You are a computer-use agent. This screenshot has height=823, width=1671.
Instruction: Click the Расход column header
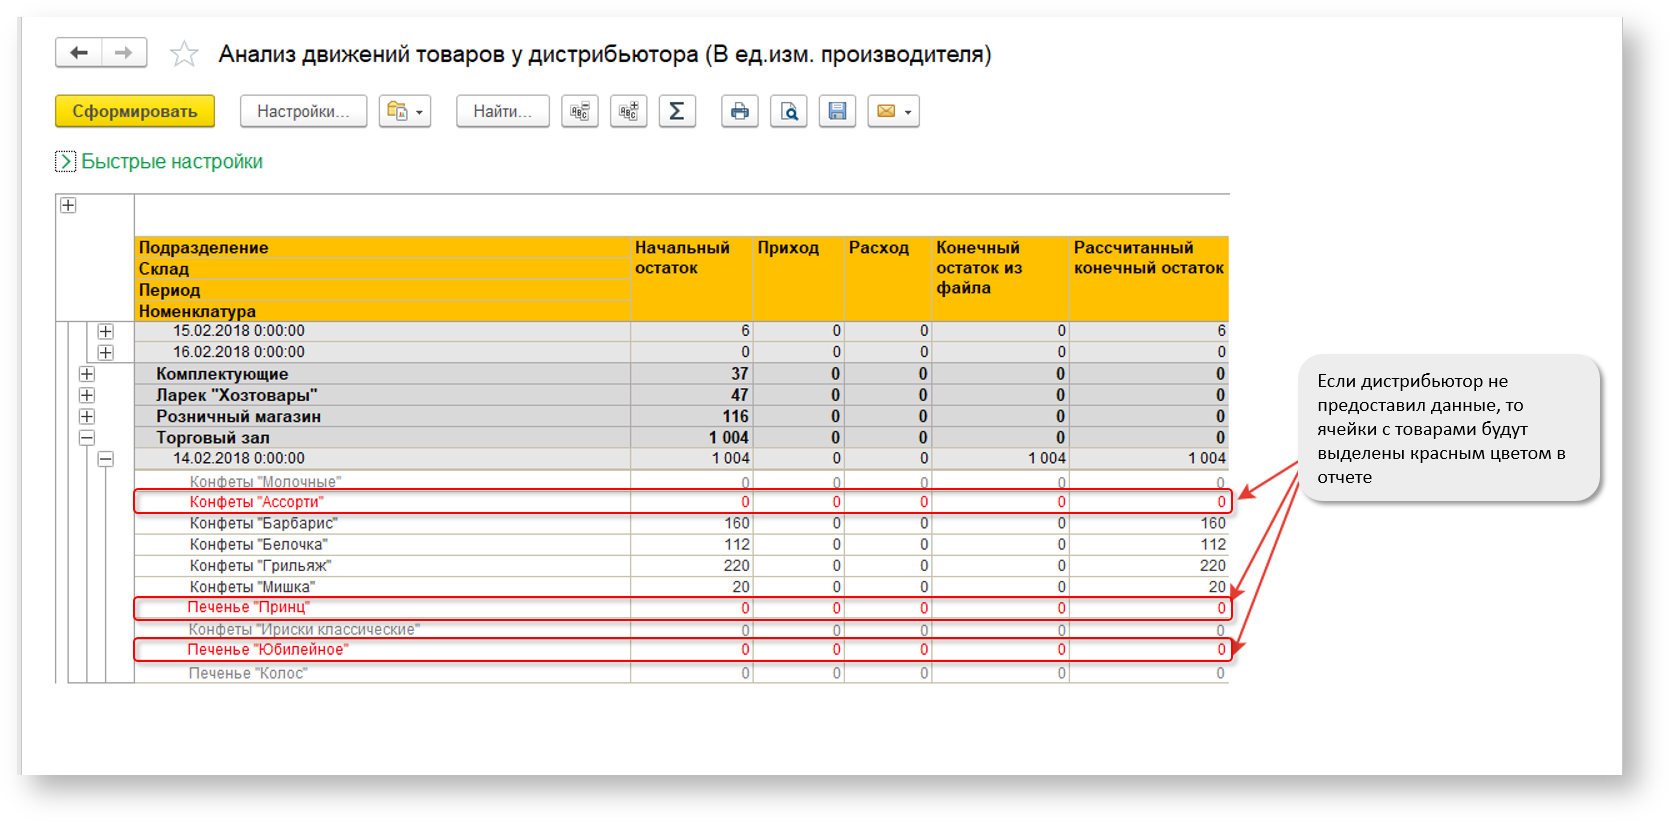[x=888, y=279]
